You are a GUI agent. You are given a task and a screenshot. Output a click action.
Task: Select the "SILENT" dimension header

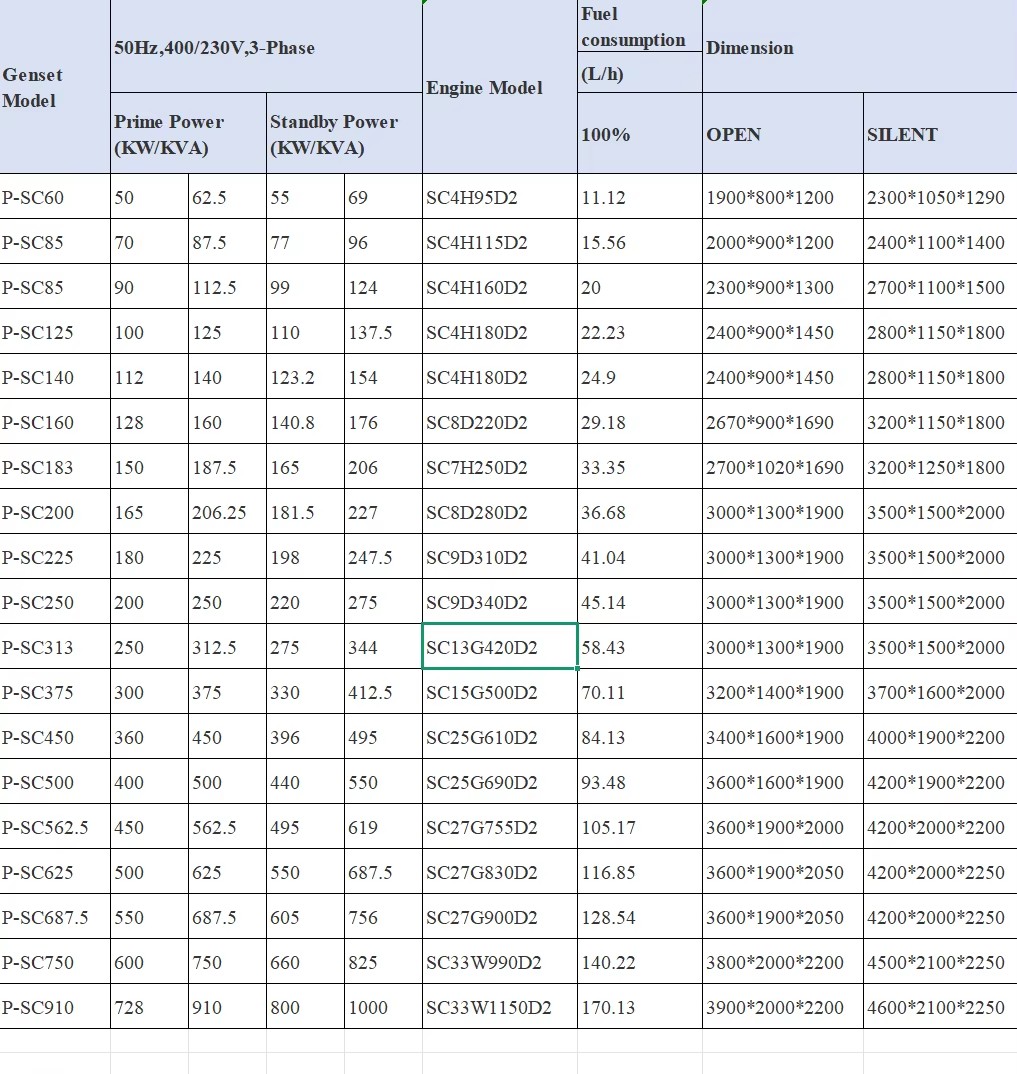[x=941, y=133]
